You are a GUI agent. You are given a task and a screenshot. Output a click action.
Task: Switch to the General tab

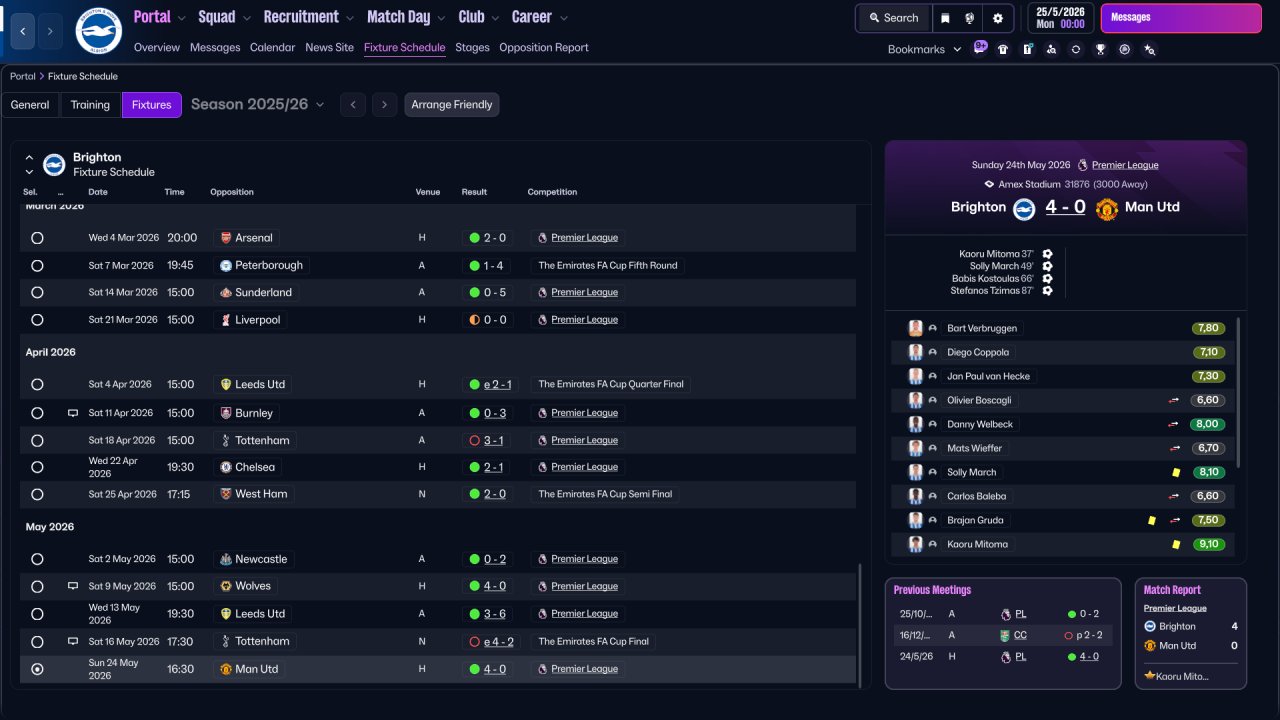pos(30,105)
